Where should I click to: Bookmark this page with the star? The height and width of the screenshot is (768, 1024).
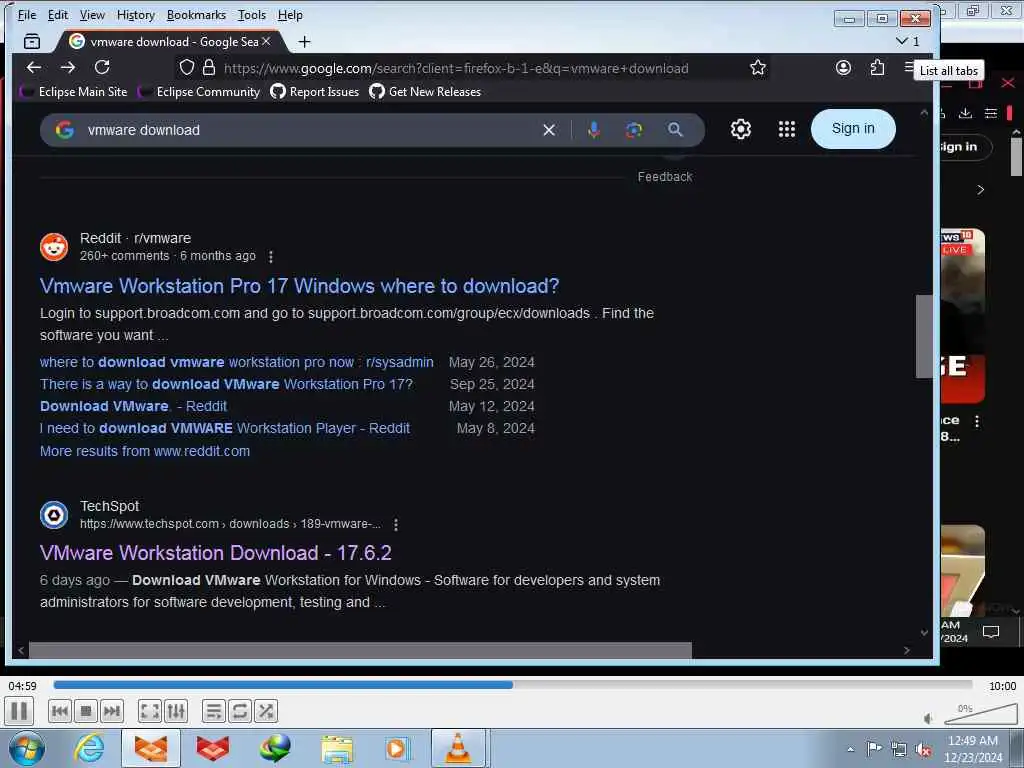coord(758,67)
